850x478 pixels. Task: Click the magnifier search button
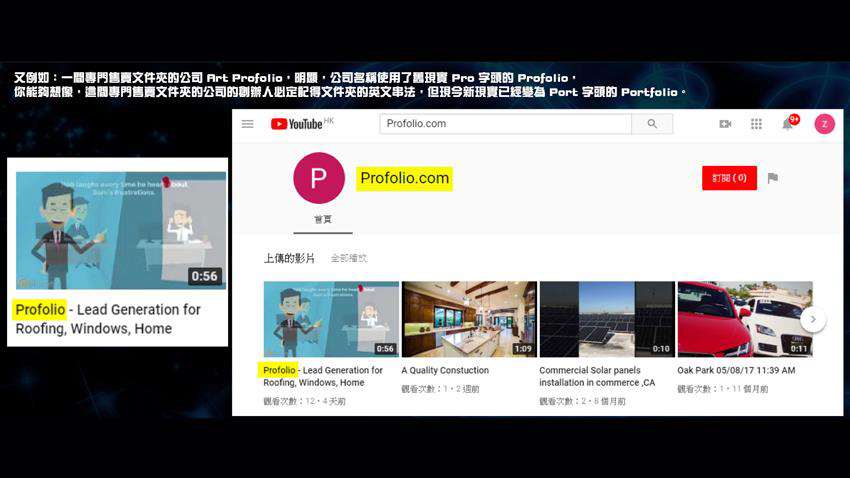tap(652, 124)
